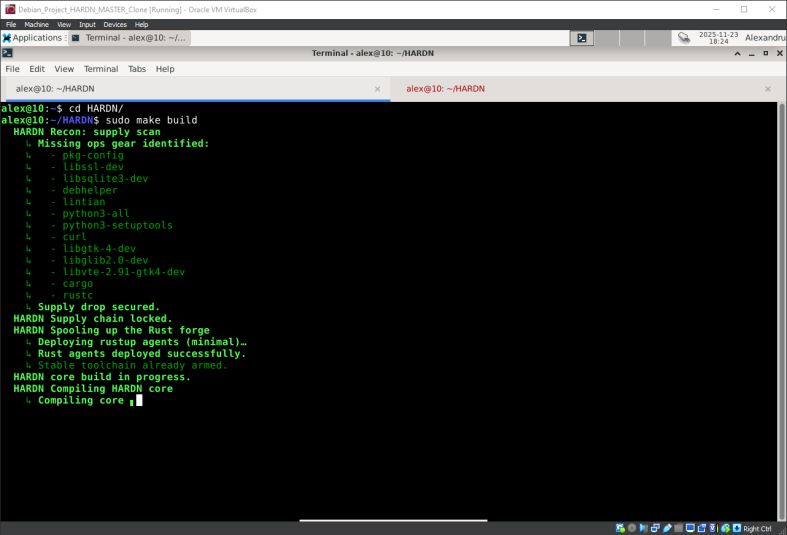The width and height of the screenshot is (787, 535).
Task: Click the 'sudo make build' command text
Action: [151, 120]
